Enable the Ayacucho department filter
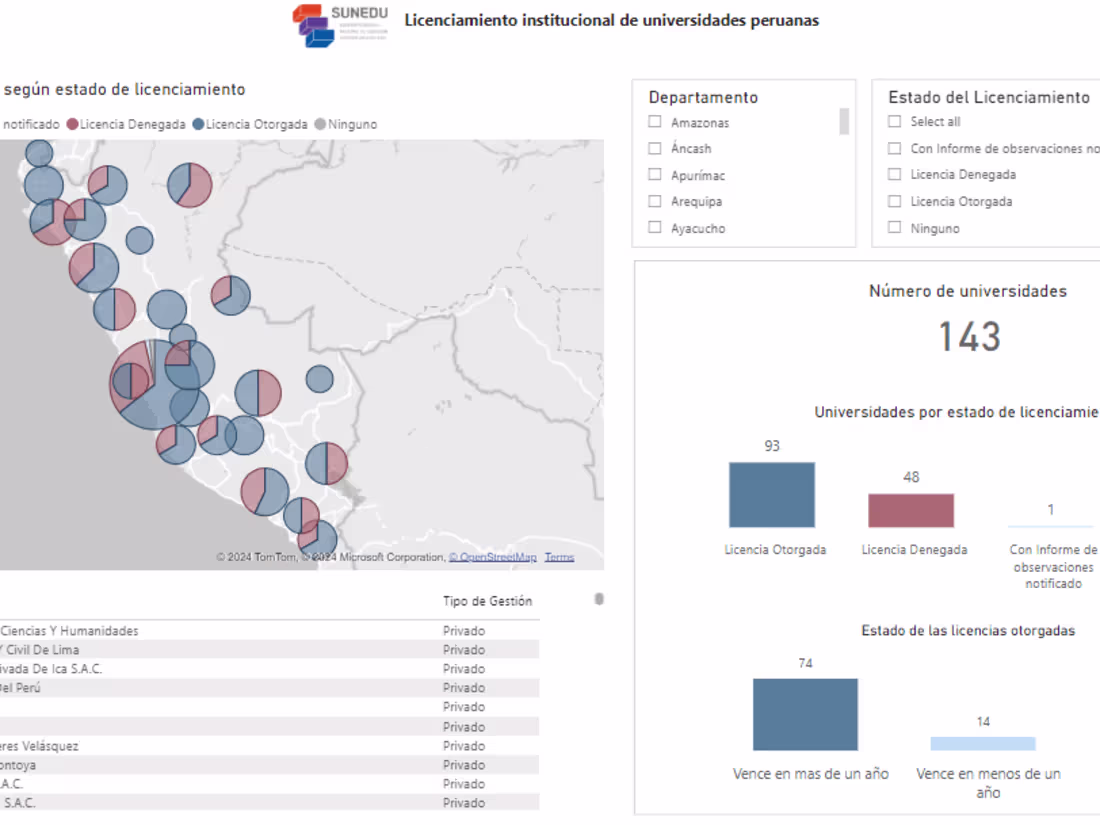Screen dimensions: 1100x825 click(655, 228)
